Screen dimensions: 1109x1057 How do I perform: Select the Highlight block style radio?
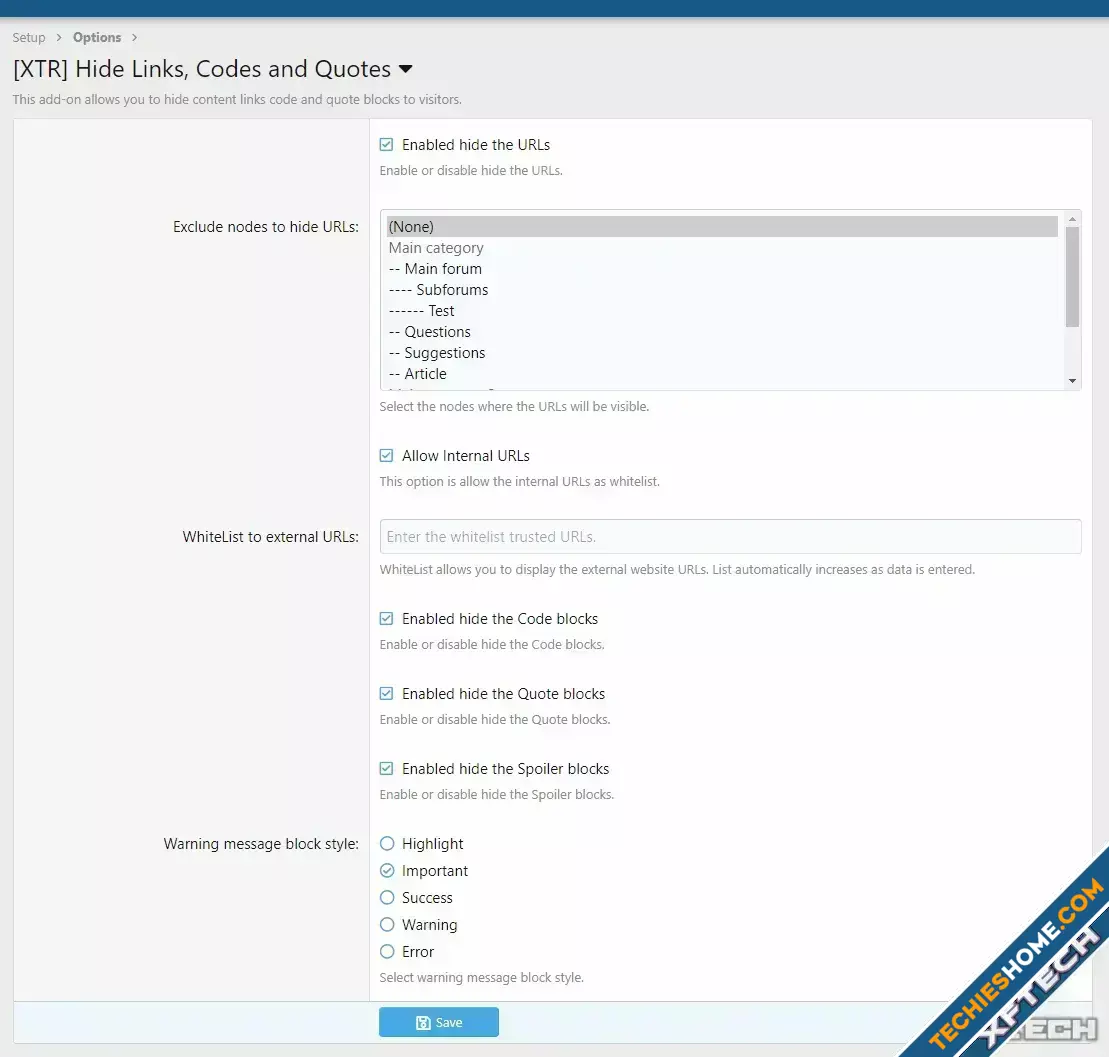(387, 844)
